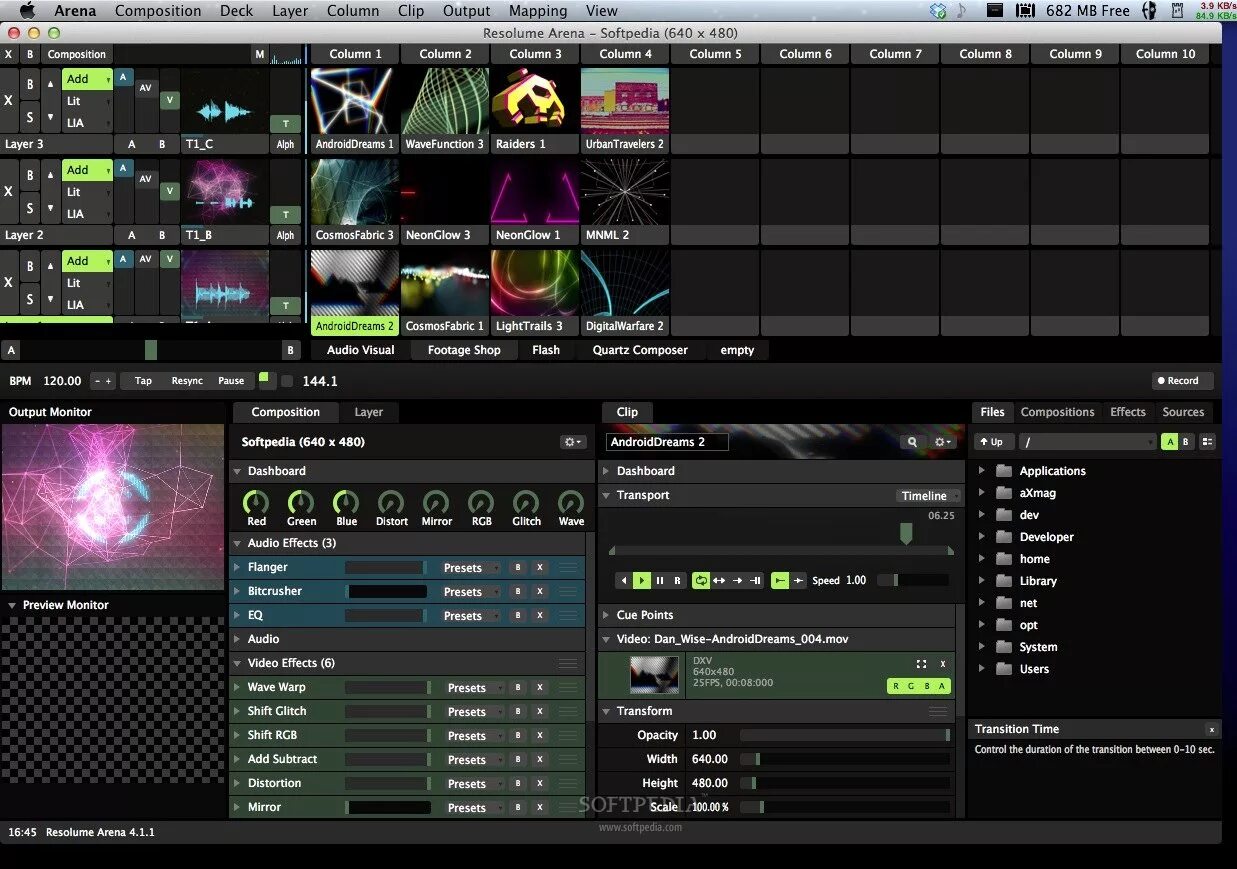Click the Resync button

tap(187, 381)
